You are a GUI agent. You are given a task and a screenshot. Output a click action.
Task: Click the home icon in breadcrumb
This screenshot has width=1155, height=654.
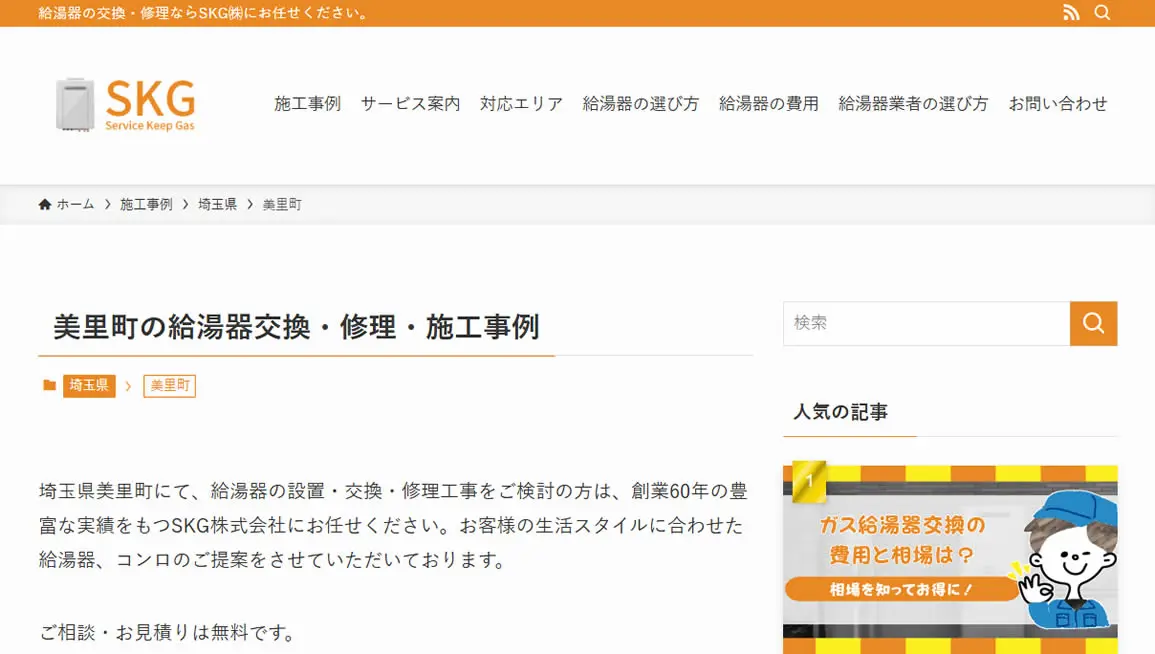click(x=45, y=204)
